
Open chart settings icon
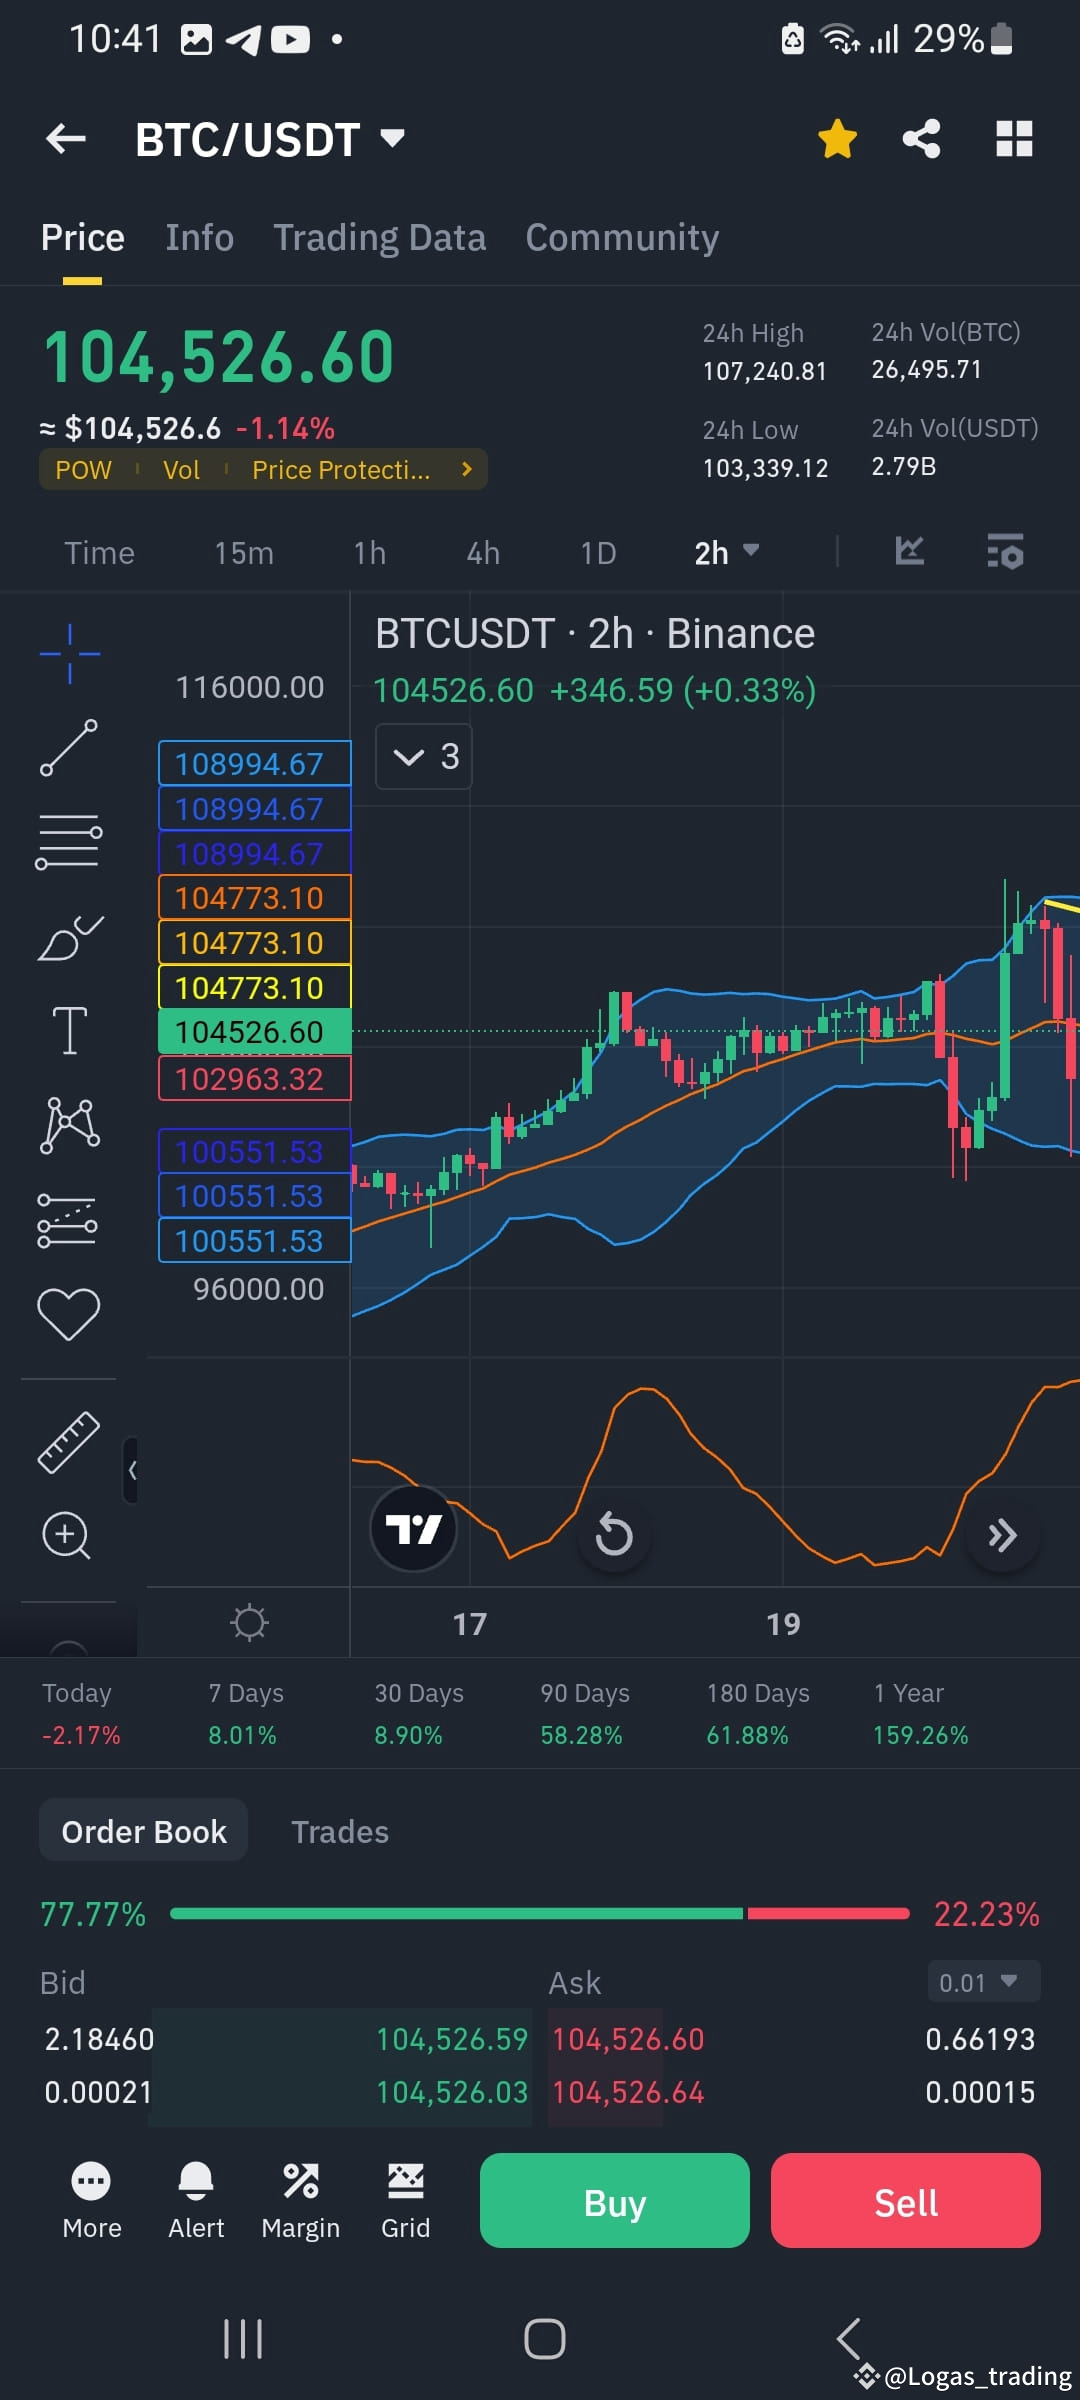click(1005, 551)
